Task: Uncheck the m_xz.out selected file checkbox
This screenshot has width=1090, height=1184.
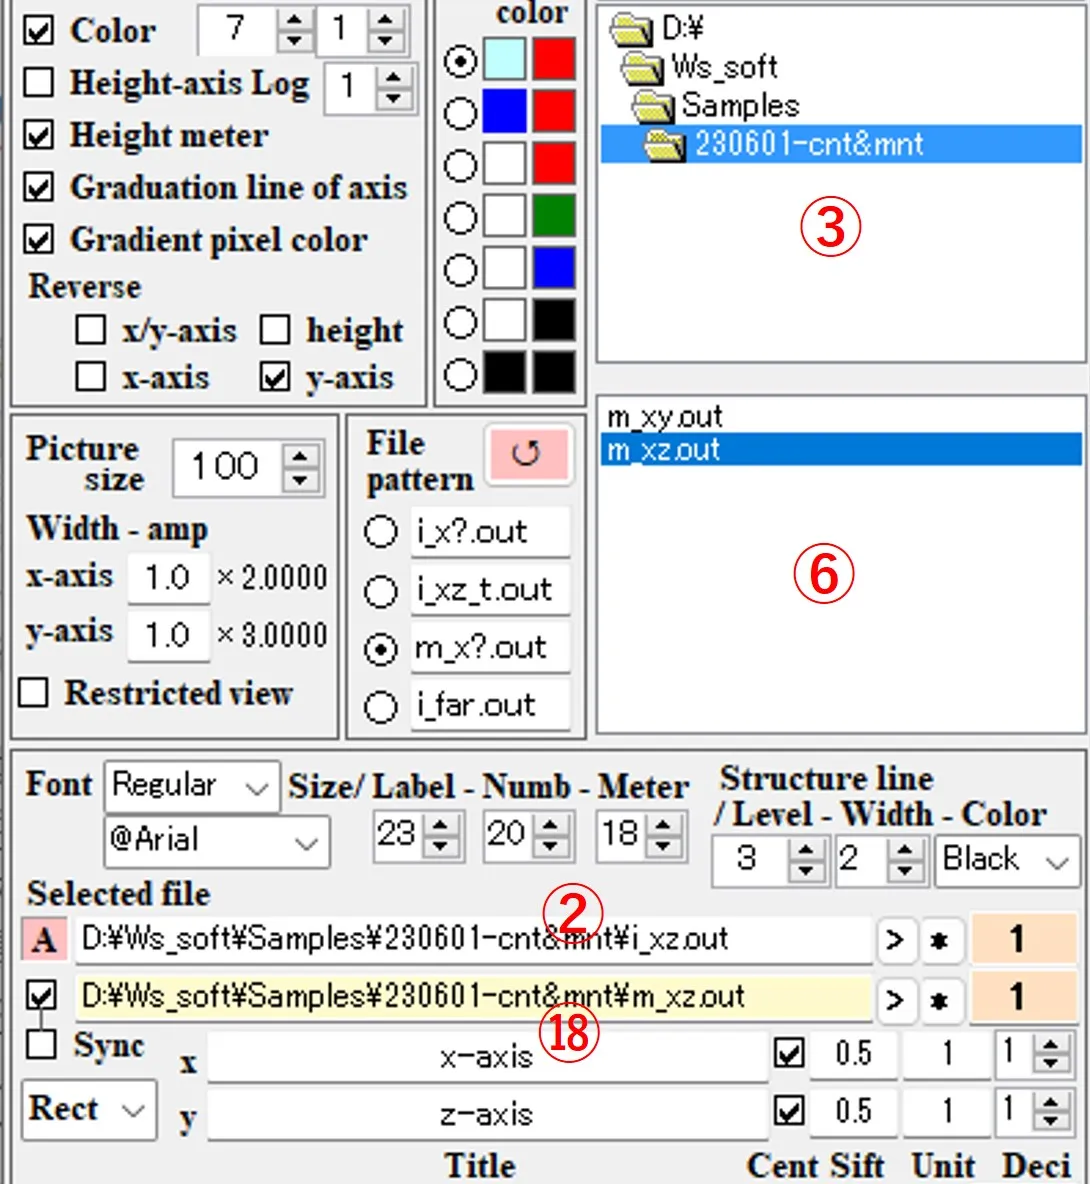Action: coord(41,995)
